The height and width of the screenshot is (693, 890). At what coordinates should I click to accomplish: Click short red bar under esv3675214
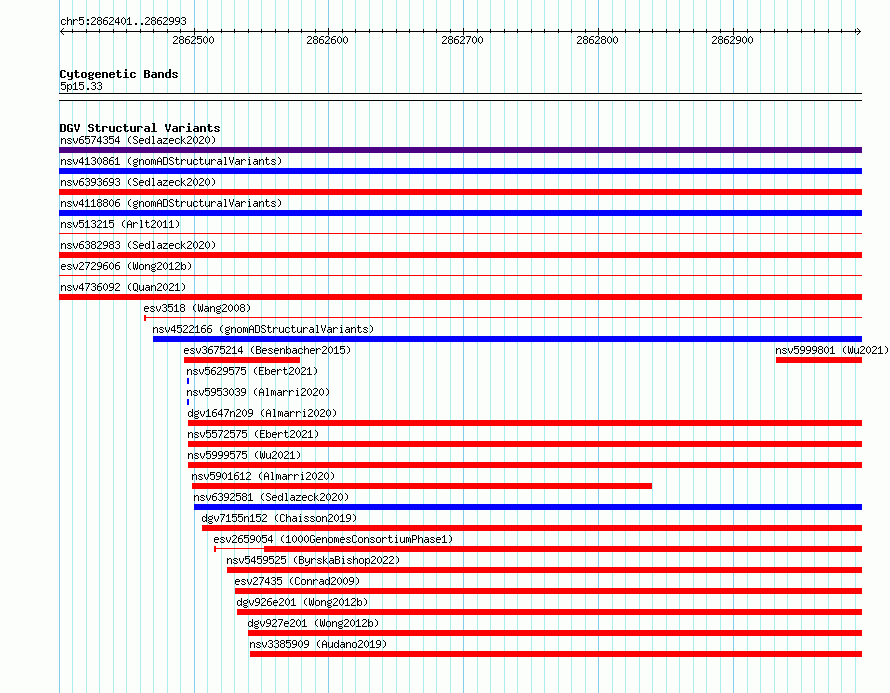[242, 360]
